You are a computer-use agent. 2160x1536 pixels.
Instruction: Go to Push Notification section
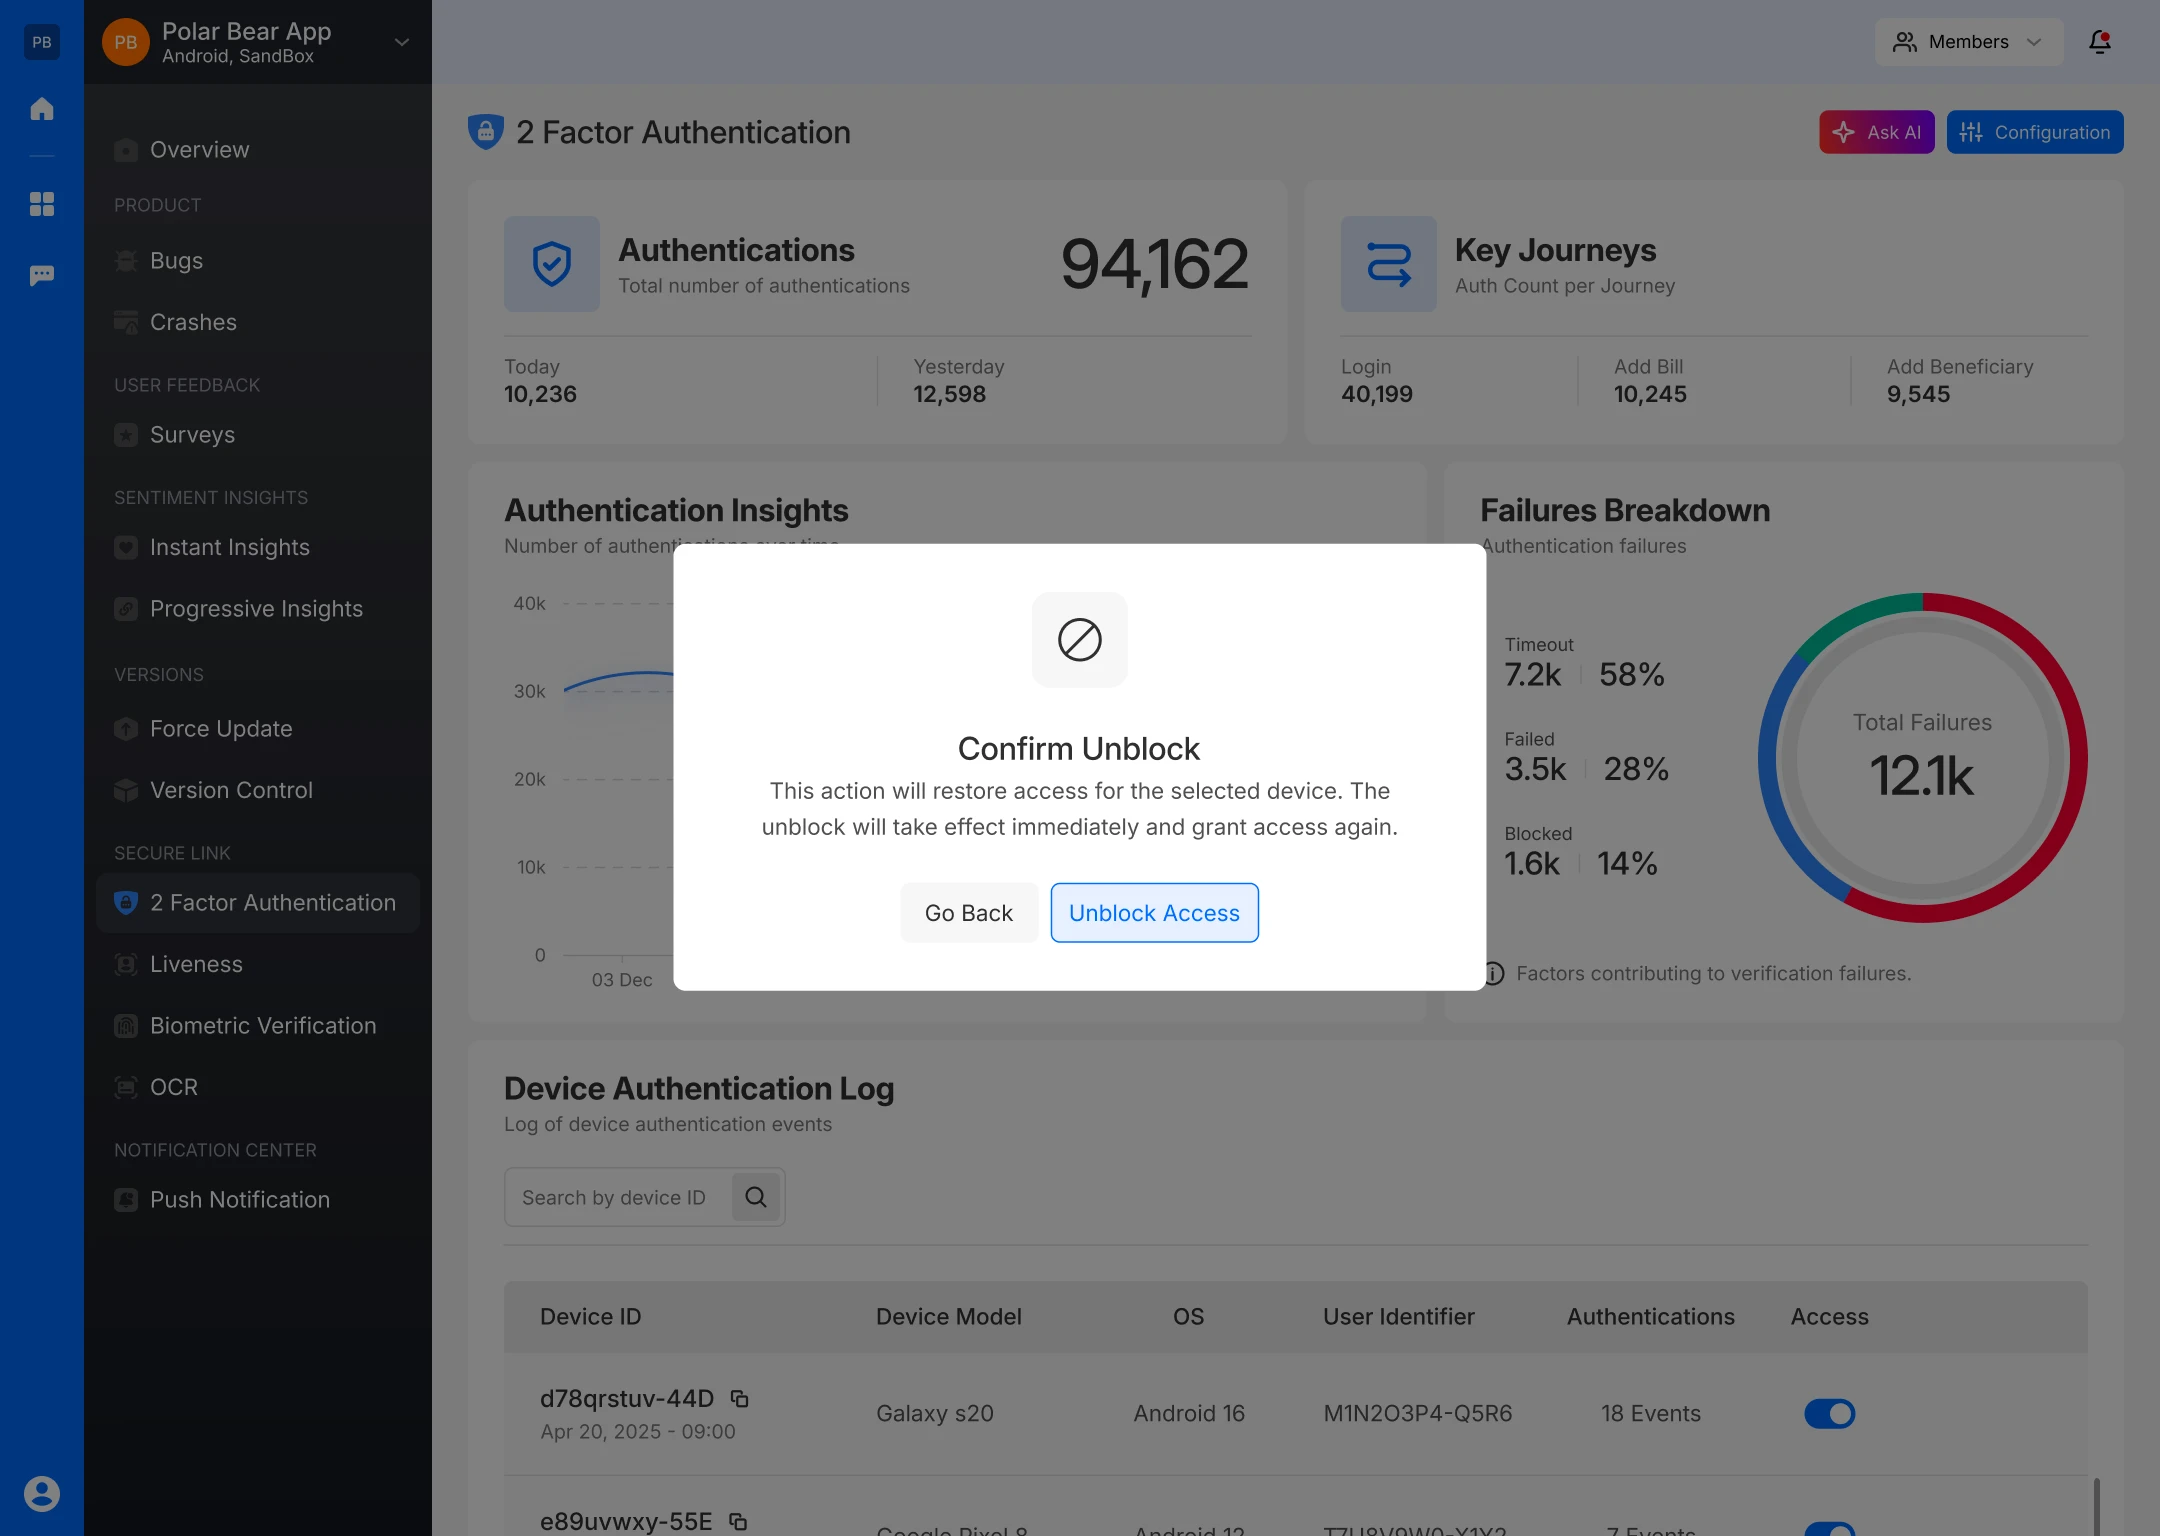point(239,1200)
